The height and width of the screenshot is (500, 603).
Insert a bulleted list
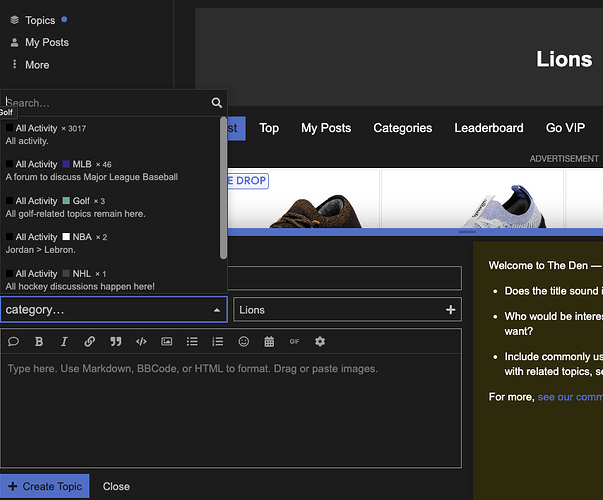click(x=192, y=342)
